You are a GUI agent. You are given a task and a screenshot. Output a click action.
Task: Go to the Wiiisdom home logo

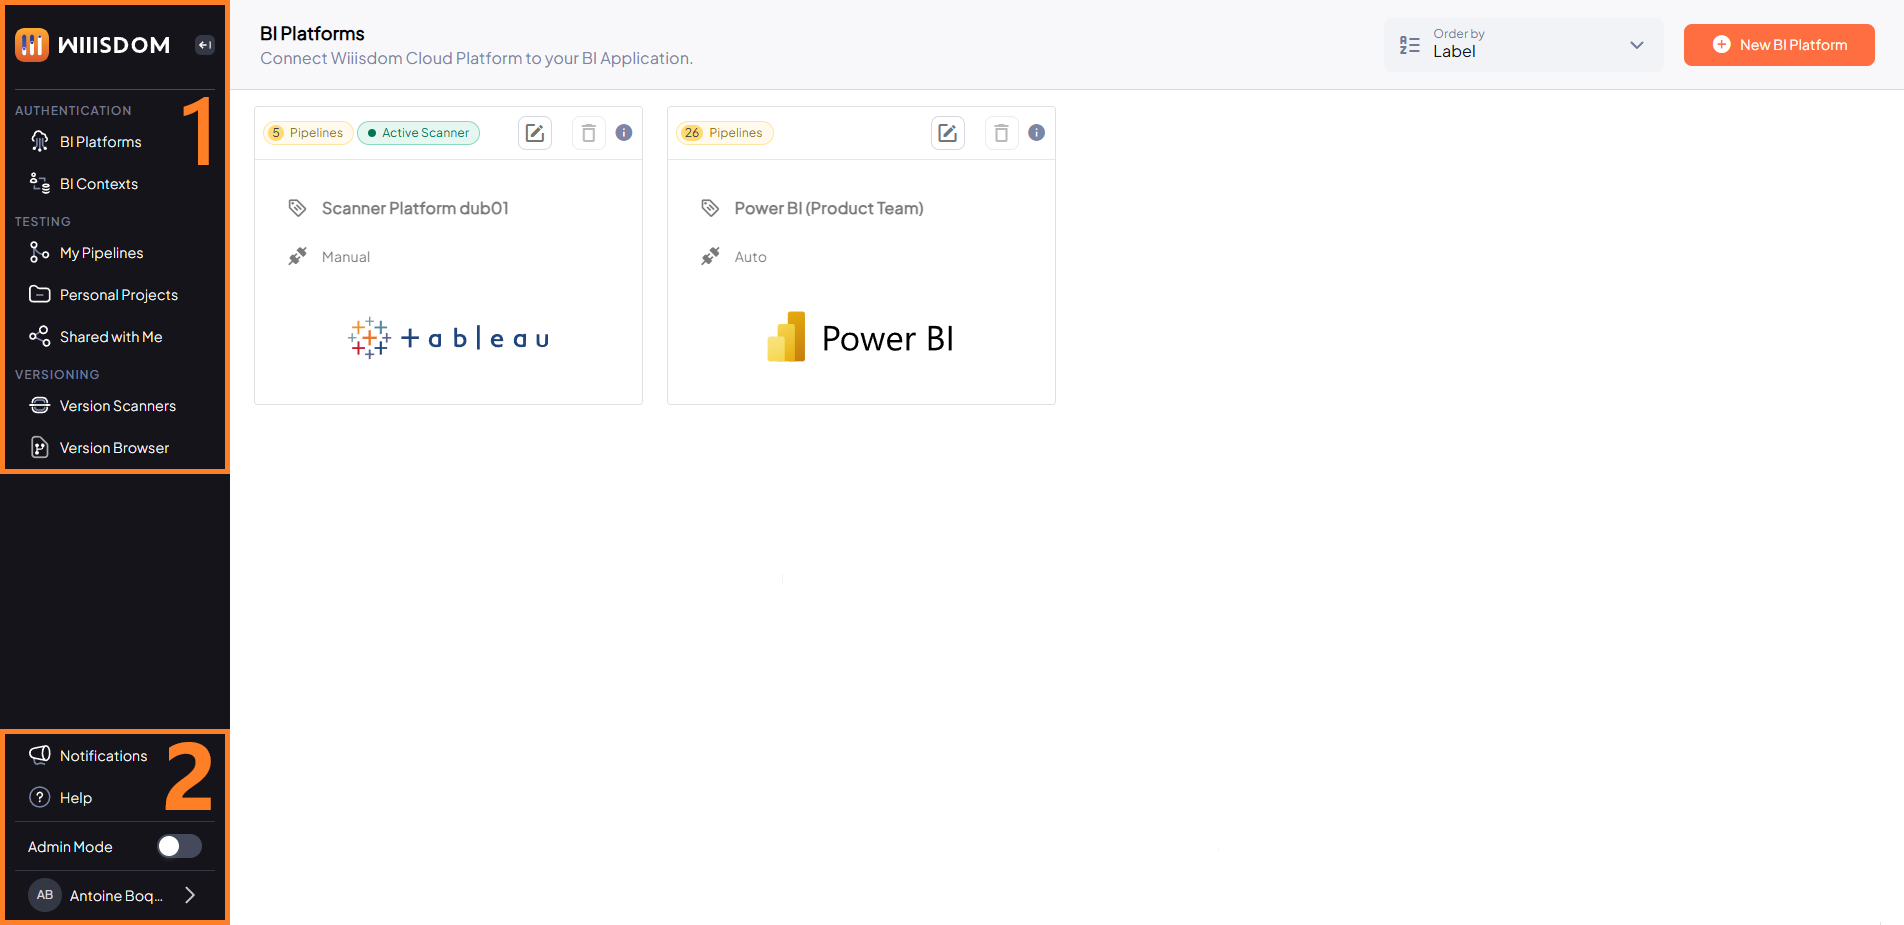pos(93,44)
